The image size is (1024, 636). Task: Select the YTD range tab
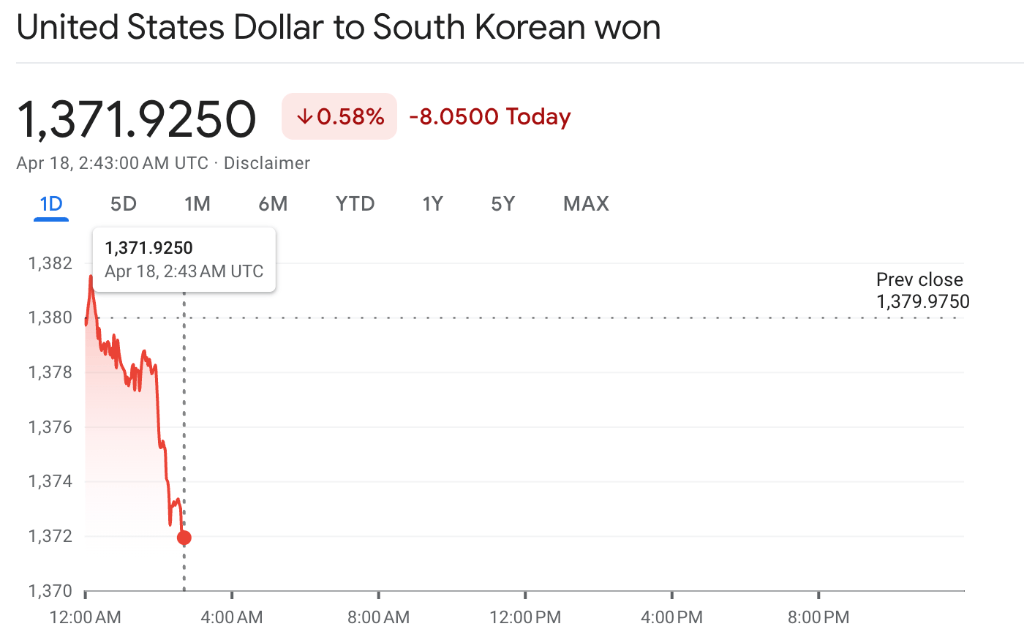pyautogui.click(x=355, y=204)
